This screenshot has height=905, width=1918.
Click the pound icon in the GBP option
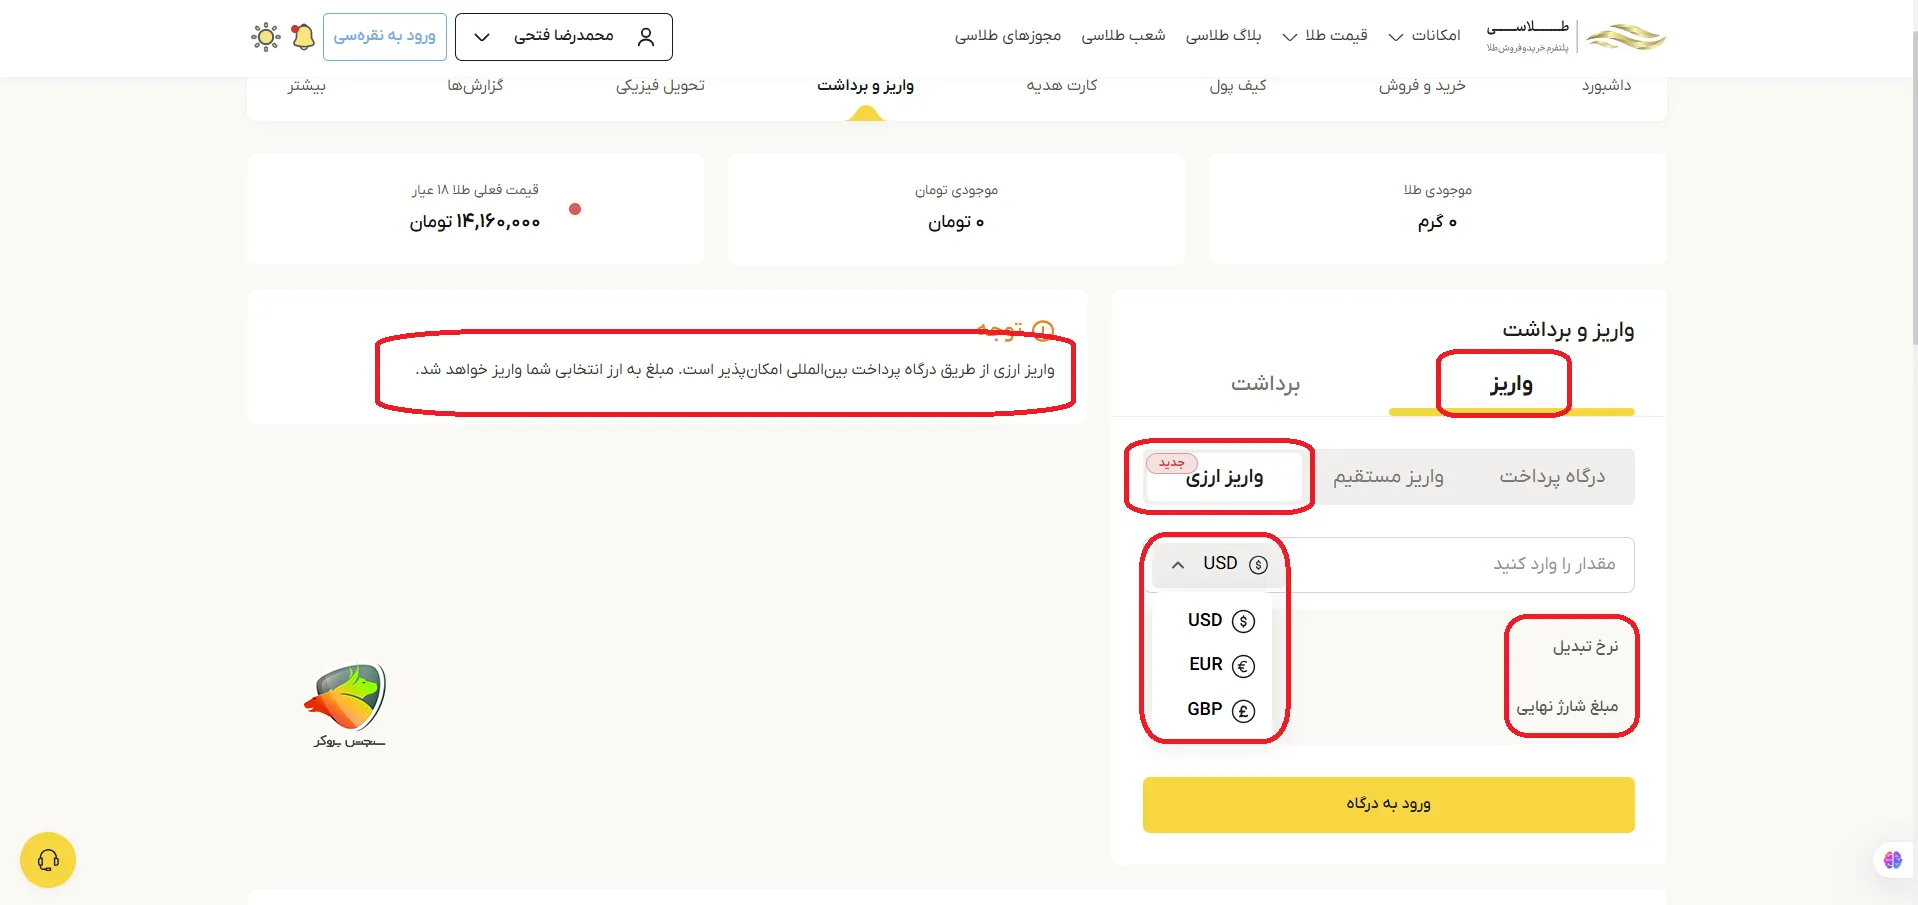pyautogui.click(x=1242, y=710)
